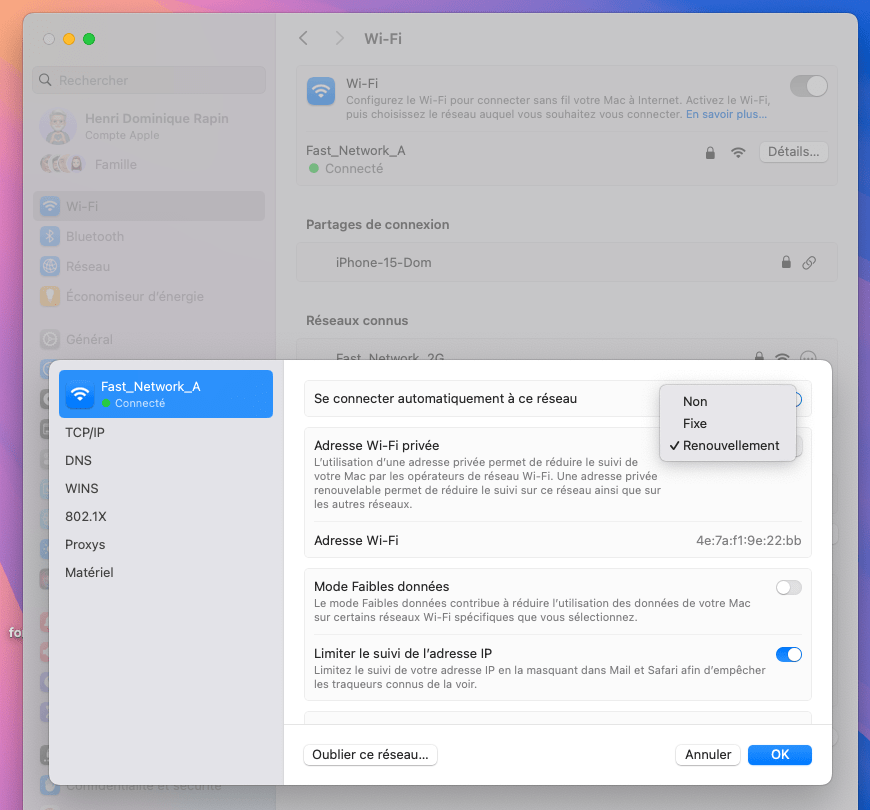Click the Wi-Fi icon in settings header

click(321, 91)
